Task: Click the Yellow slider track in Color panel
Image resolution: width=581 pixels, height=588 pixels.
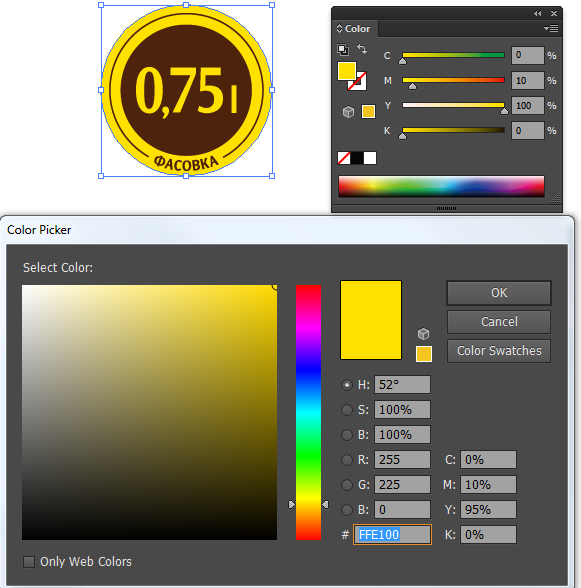Action: (453, 105)
